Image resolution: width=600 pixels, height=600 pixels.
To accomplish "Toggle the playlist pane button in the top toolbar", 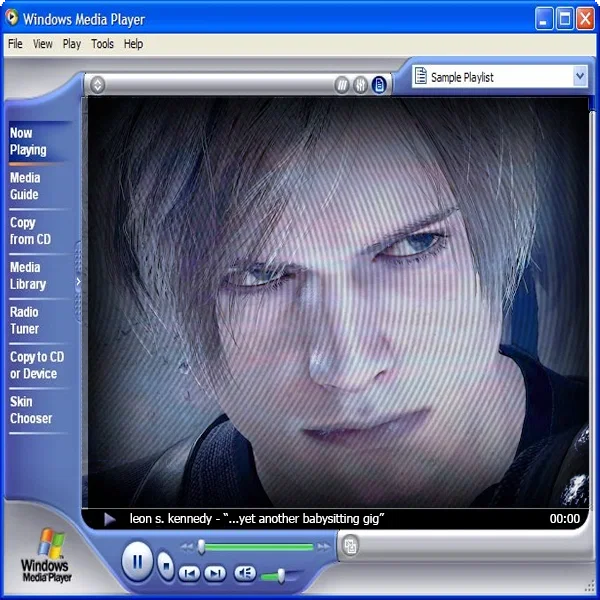I will tap(379, 85).
